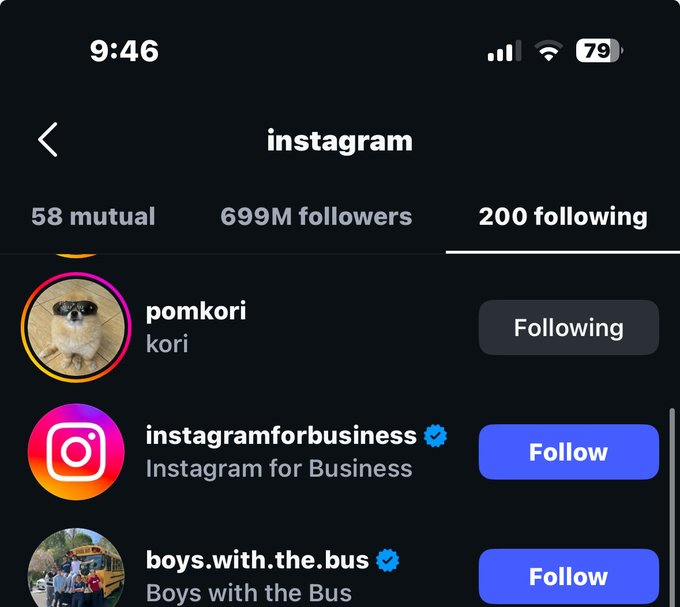
Task: Select the 200 following tab
Action: coord(563,216)
